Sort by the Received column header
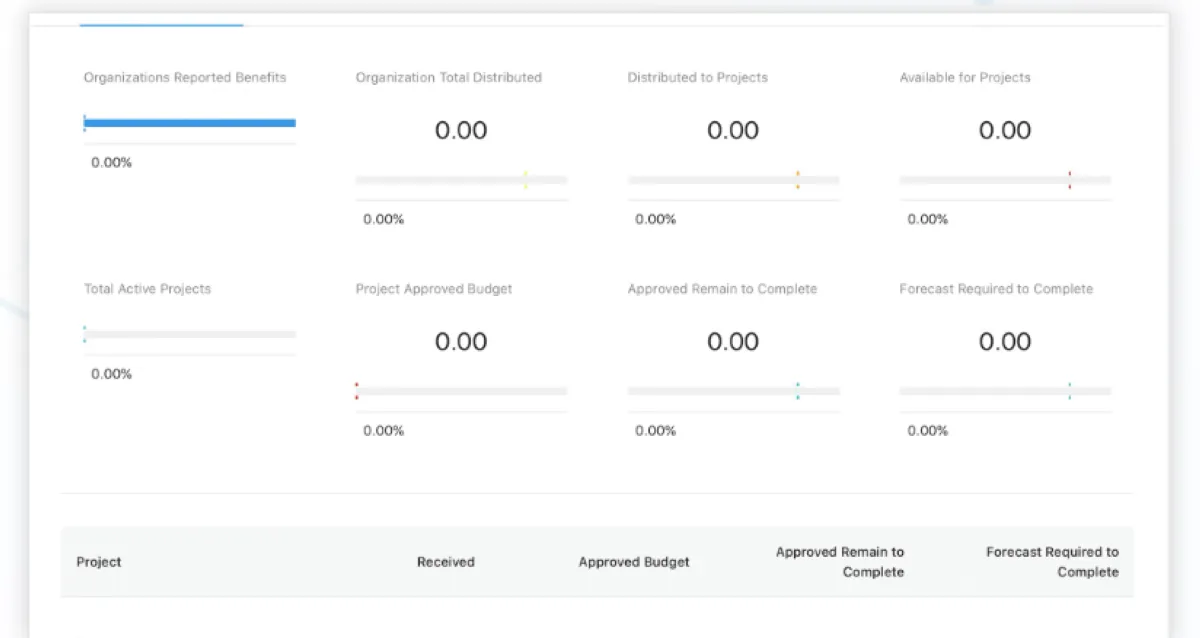Viewport: 1200px width, 638px height. click(x=446, y=562)
